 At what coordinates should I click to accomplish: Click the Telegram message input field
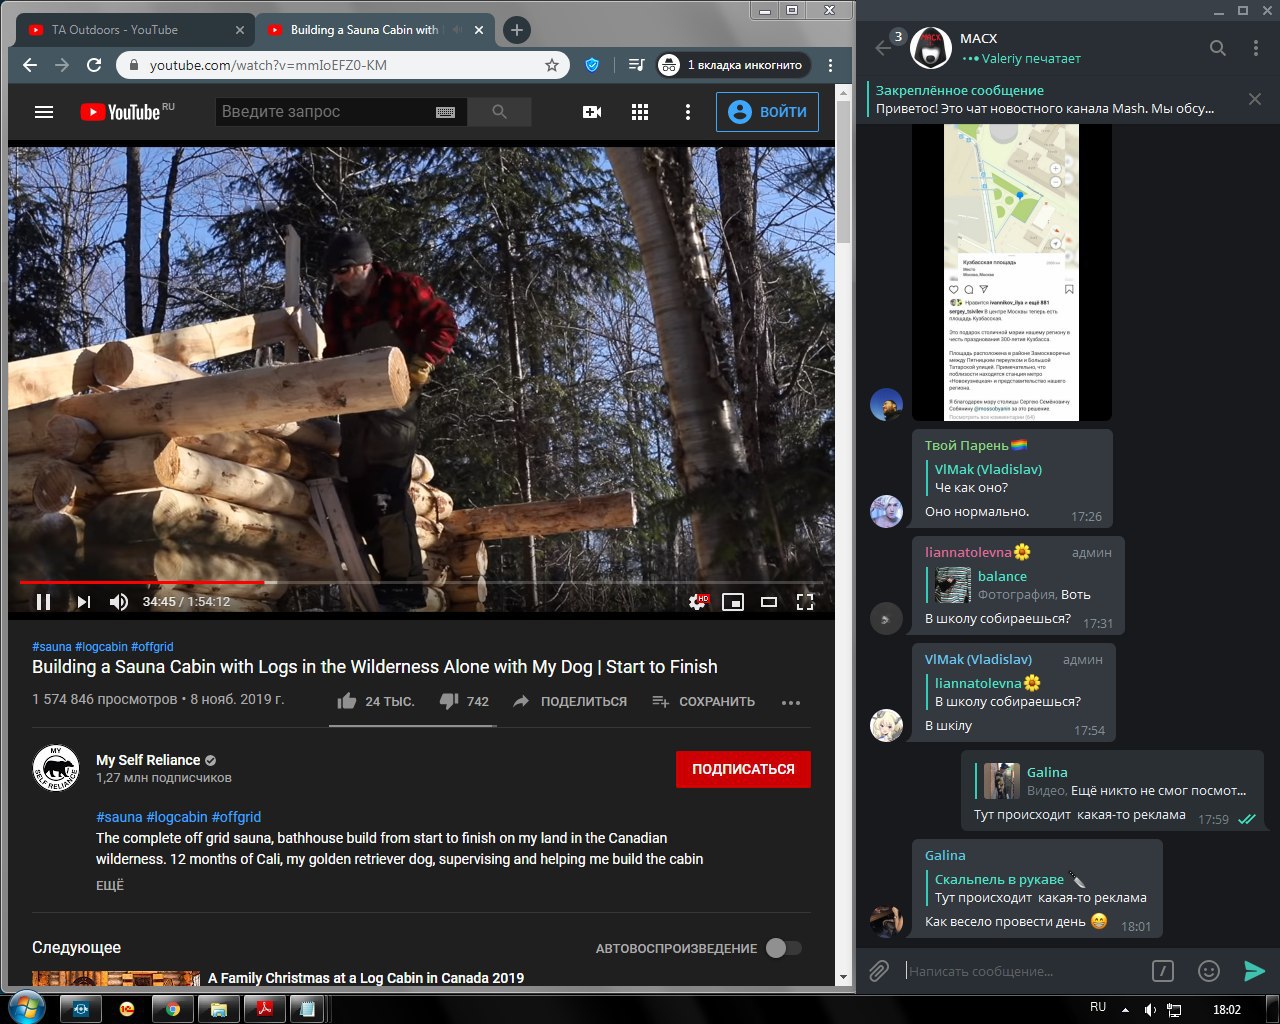tap(1023, 971)
